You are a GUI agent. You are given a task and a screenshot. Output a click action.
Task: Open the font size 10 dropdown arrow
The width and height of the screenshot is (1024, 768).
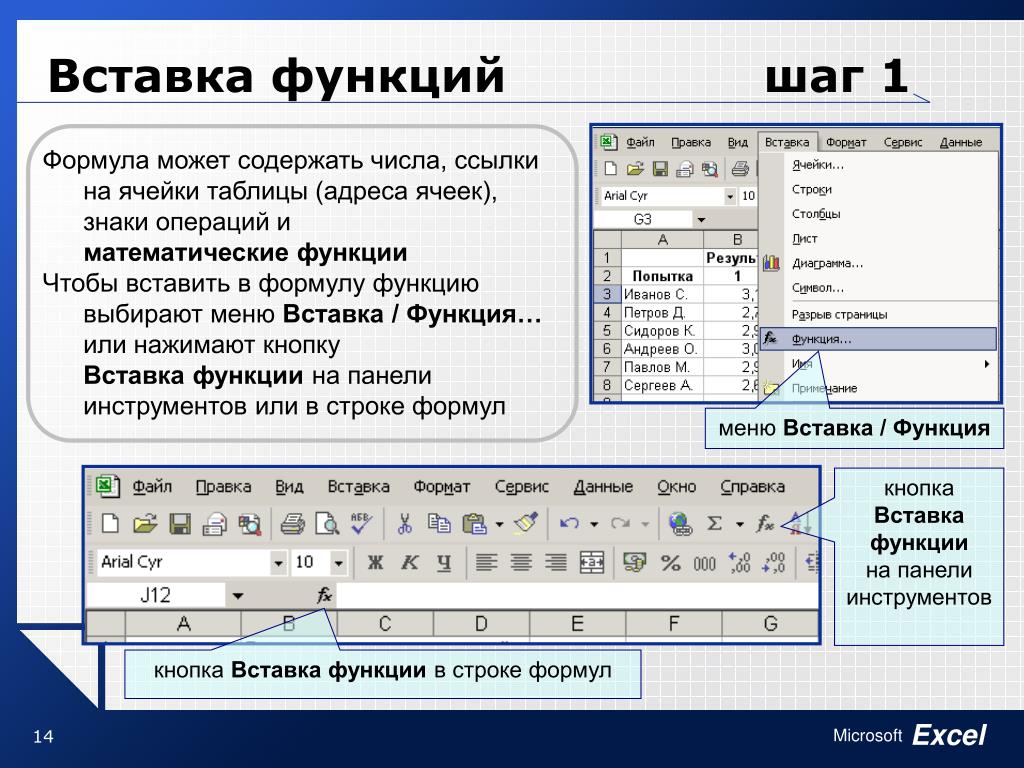tap(338, 563)
